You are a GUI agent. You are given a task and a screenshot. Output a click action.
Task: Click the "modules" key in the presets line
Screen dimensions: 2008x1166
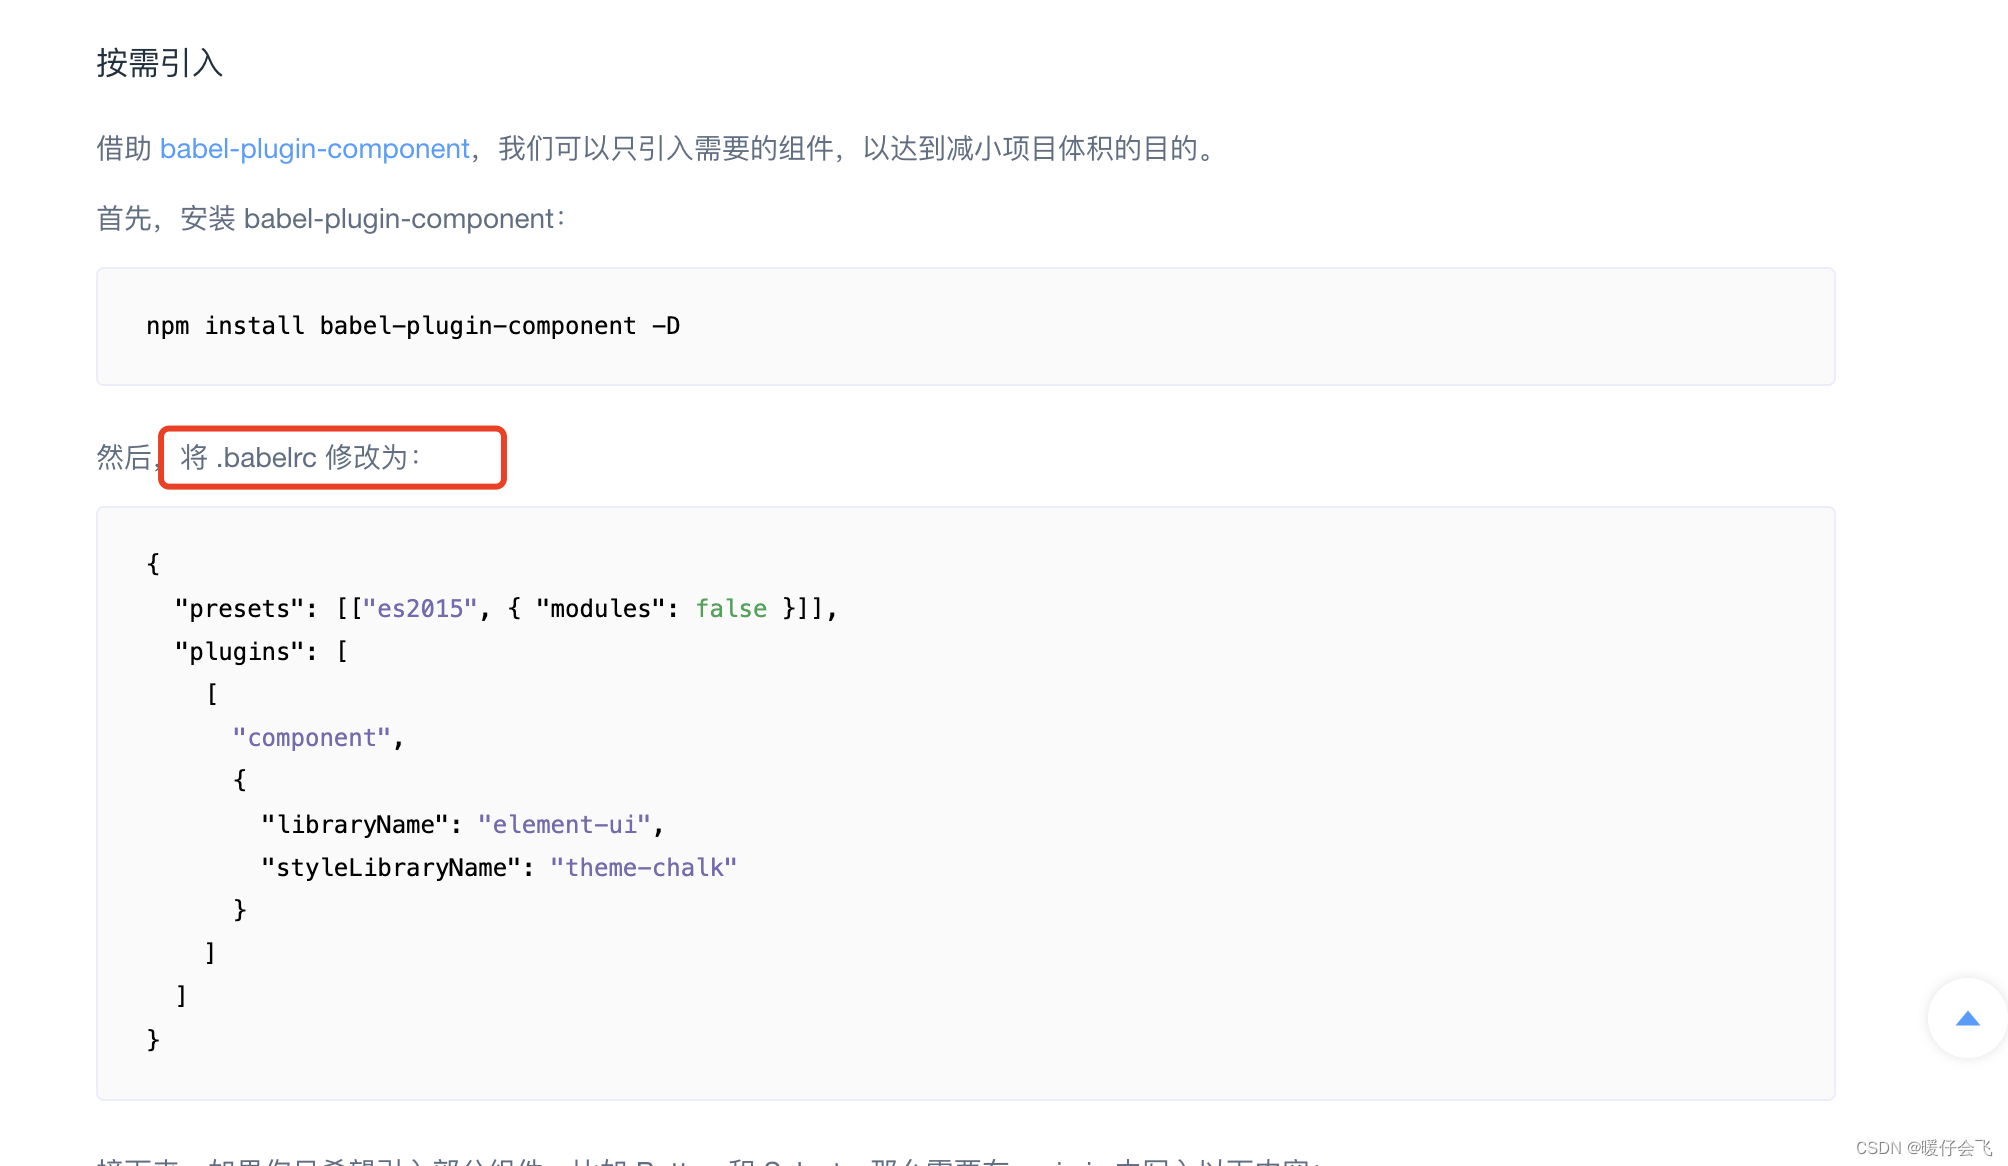tap(600, 608)
